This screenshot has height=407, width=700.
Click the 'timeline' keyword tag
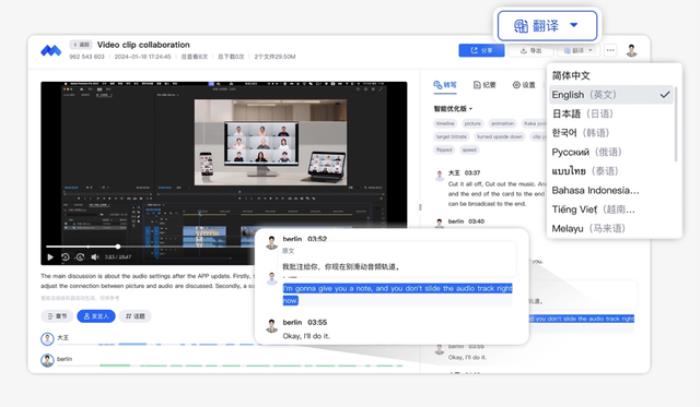[445, 124]
